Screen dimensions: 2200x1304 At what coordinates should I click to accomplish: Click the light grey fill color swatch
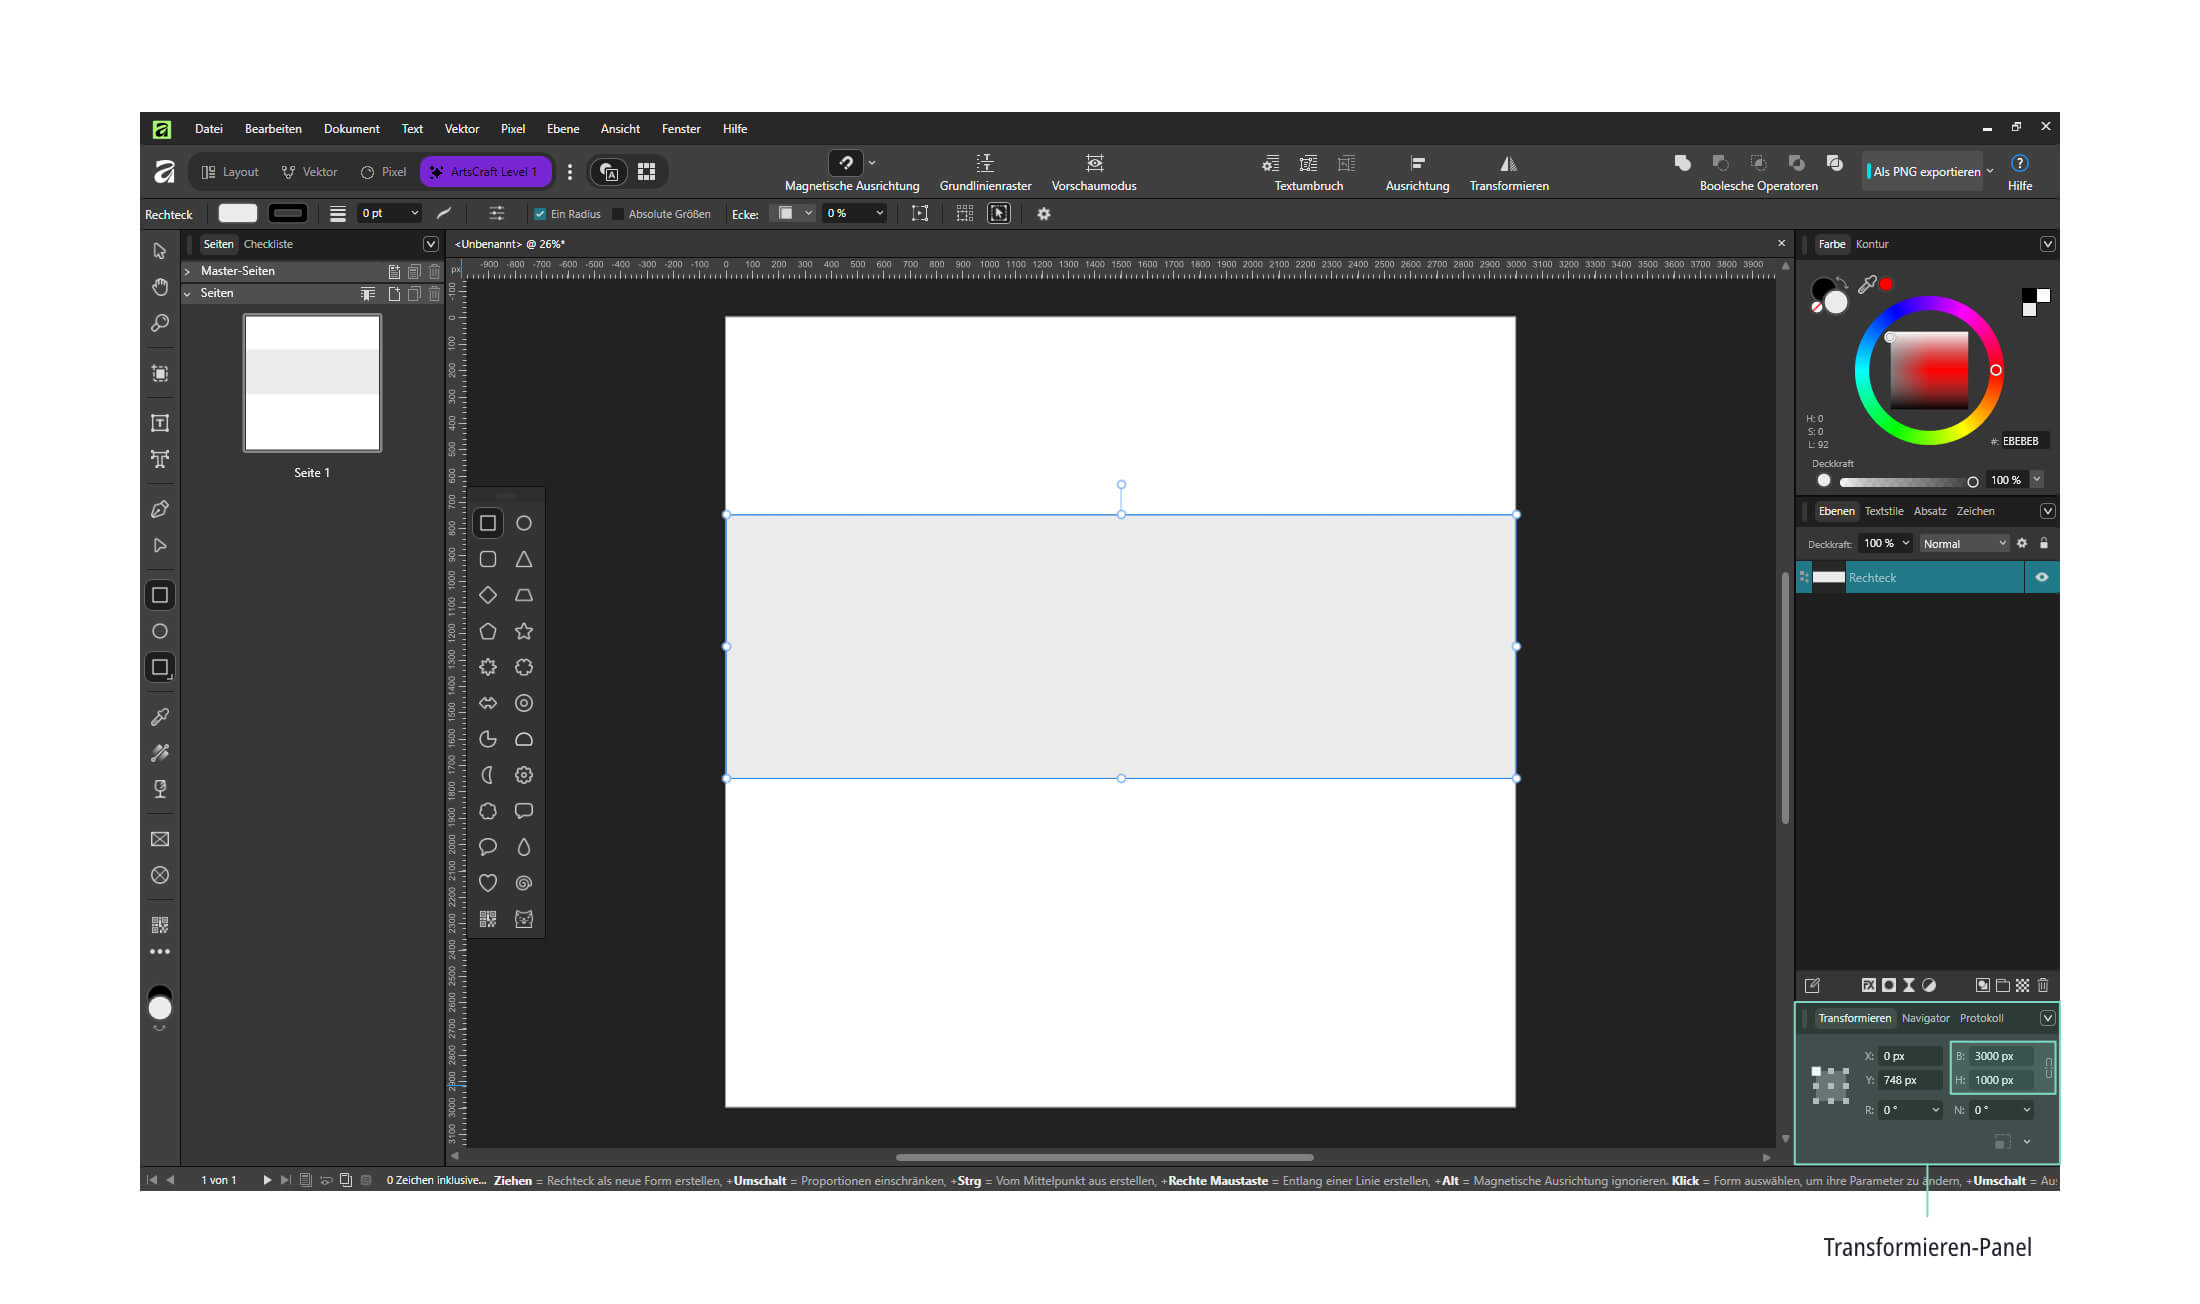pyautogui.click(x=238, y=213)
